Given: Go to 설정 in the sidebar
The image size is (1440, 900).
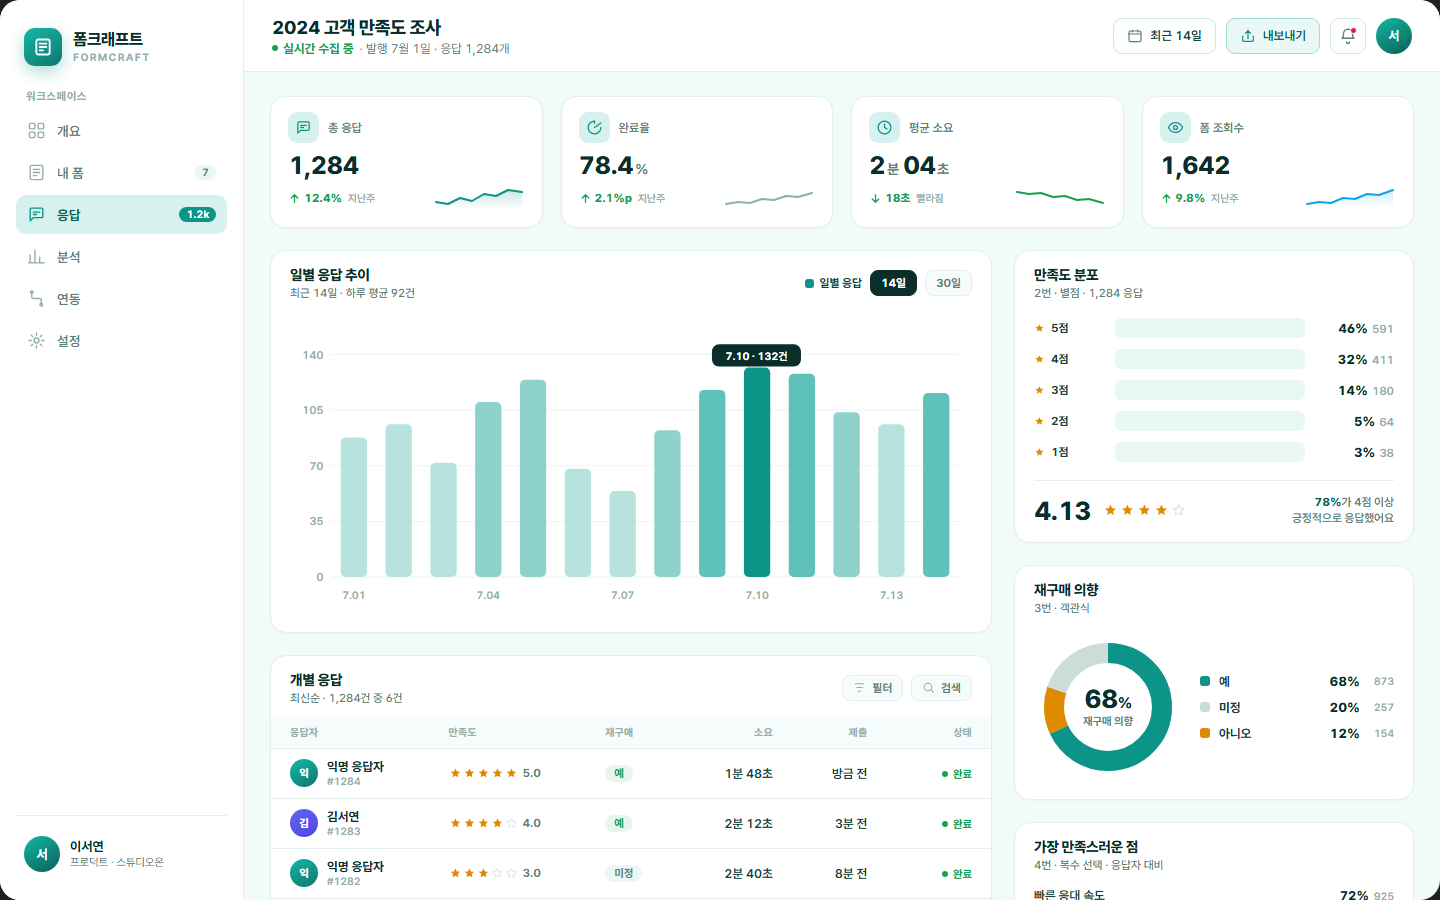Looking at the screenshot, I should click(121, 341).
